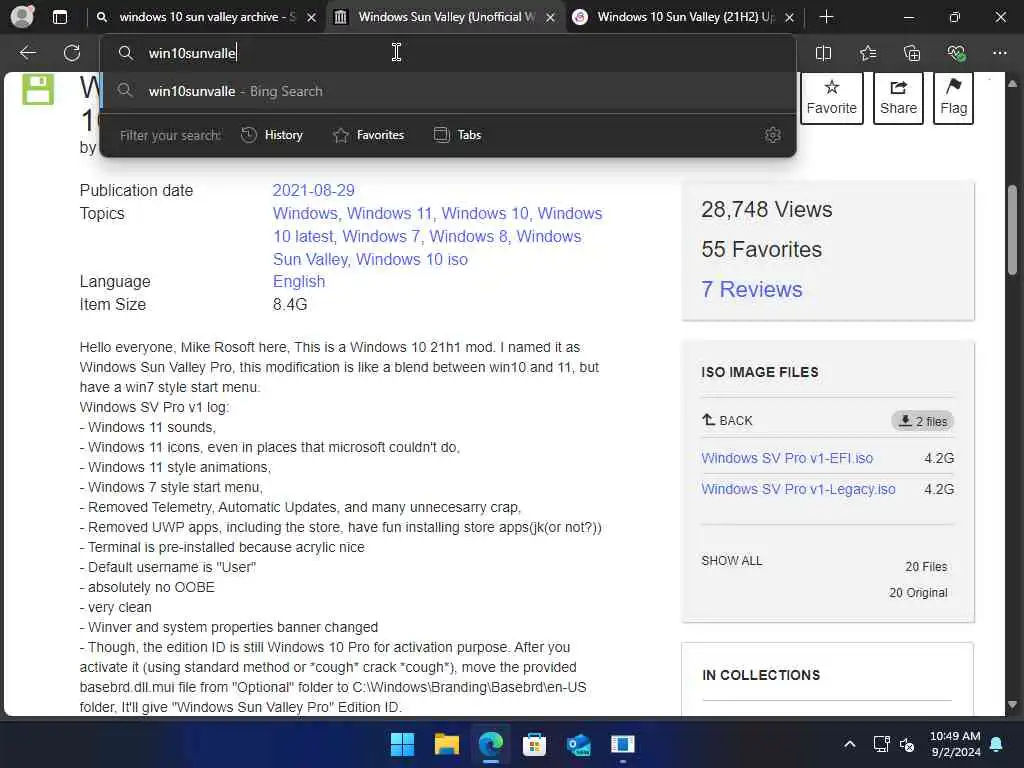Filter search by Favorites
This screenshot has width=1024, height=768.
point(369,135)
